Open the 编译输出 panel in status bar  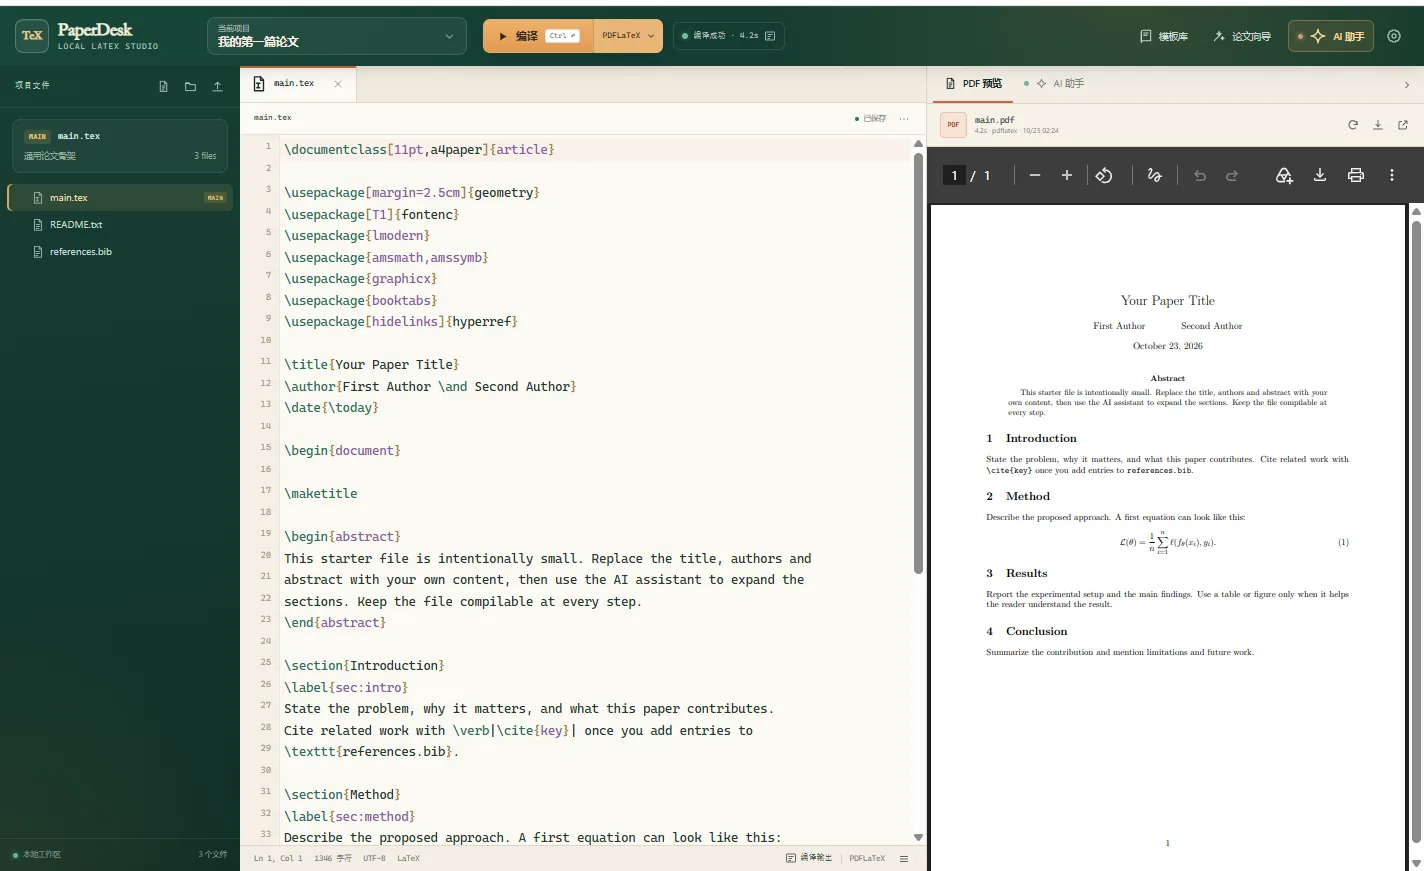(809, 858)
